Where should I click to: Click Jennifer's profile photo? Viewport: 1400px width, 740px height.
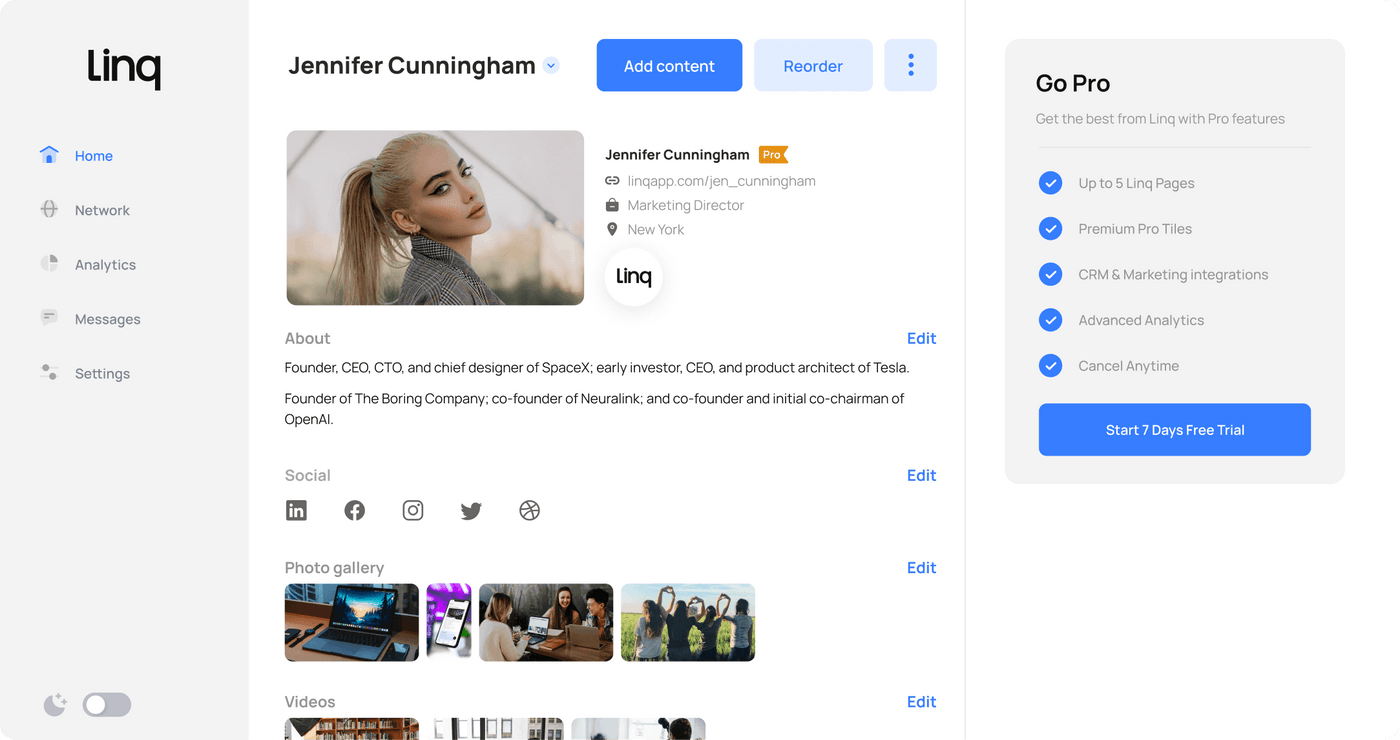click(435, 218)
